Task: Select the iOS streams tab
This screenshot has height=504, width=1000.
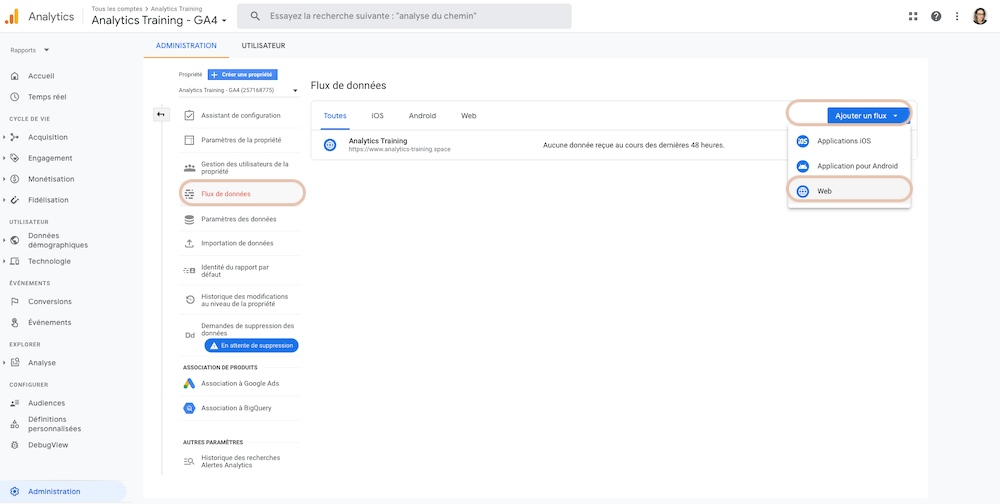Action: [x=378, y=116]
